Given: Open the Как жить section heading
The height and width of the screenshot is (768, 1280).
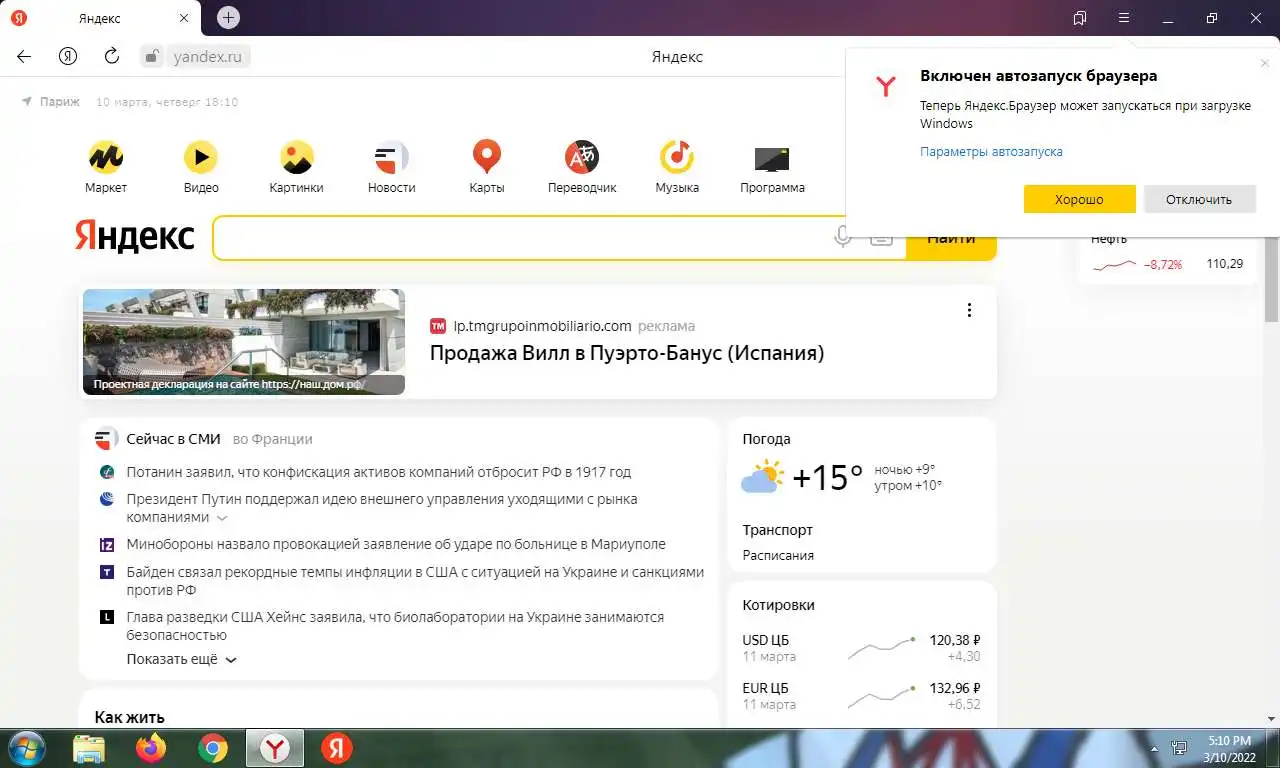Looking at the screenshot, I should [129, 717].
